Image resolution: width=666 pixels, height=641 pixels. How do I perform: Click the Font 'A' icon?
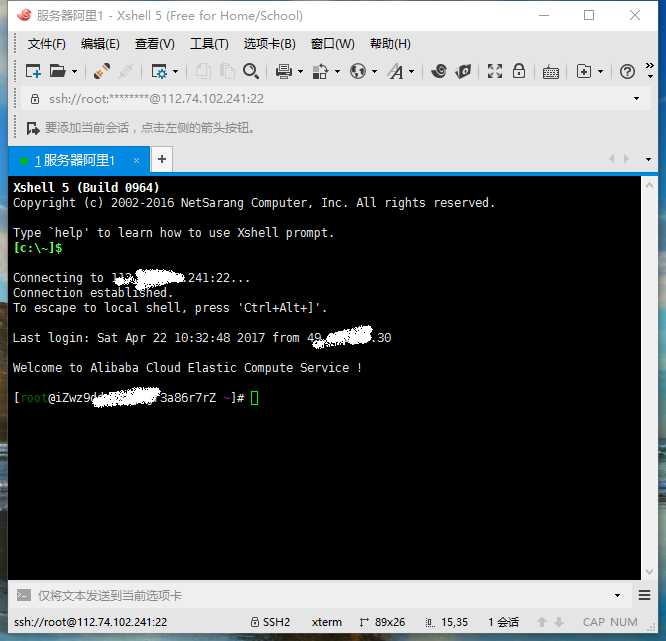pyautogui.click(x=395, y=71)
